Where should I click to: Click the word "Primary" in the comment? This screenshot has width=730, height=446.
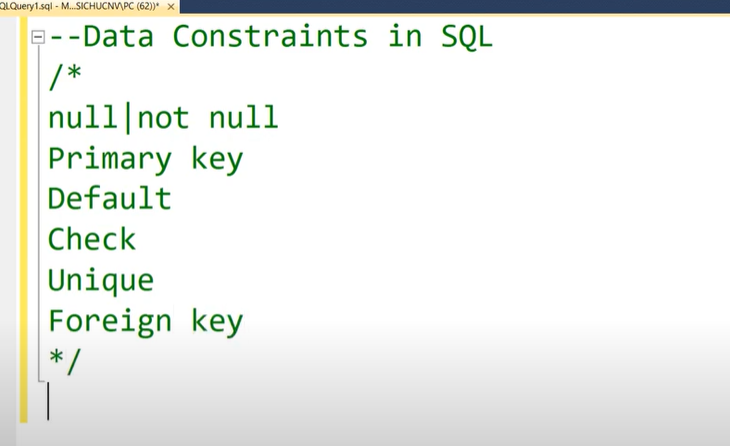(x=110, y=159)
